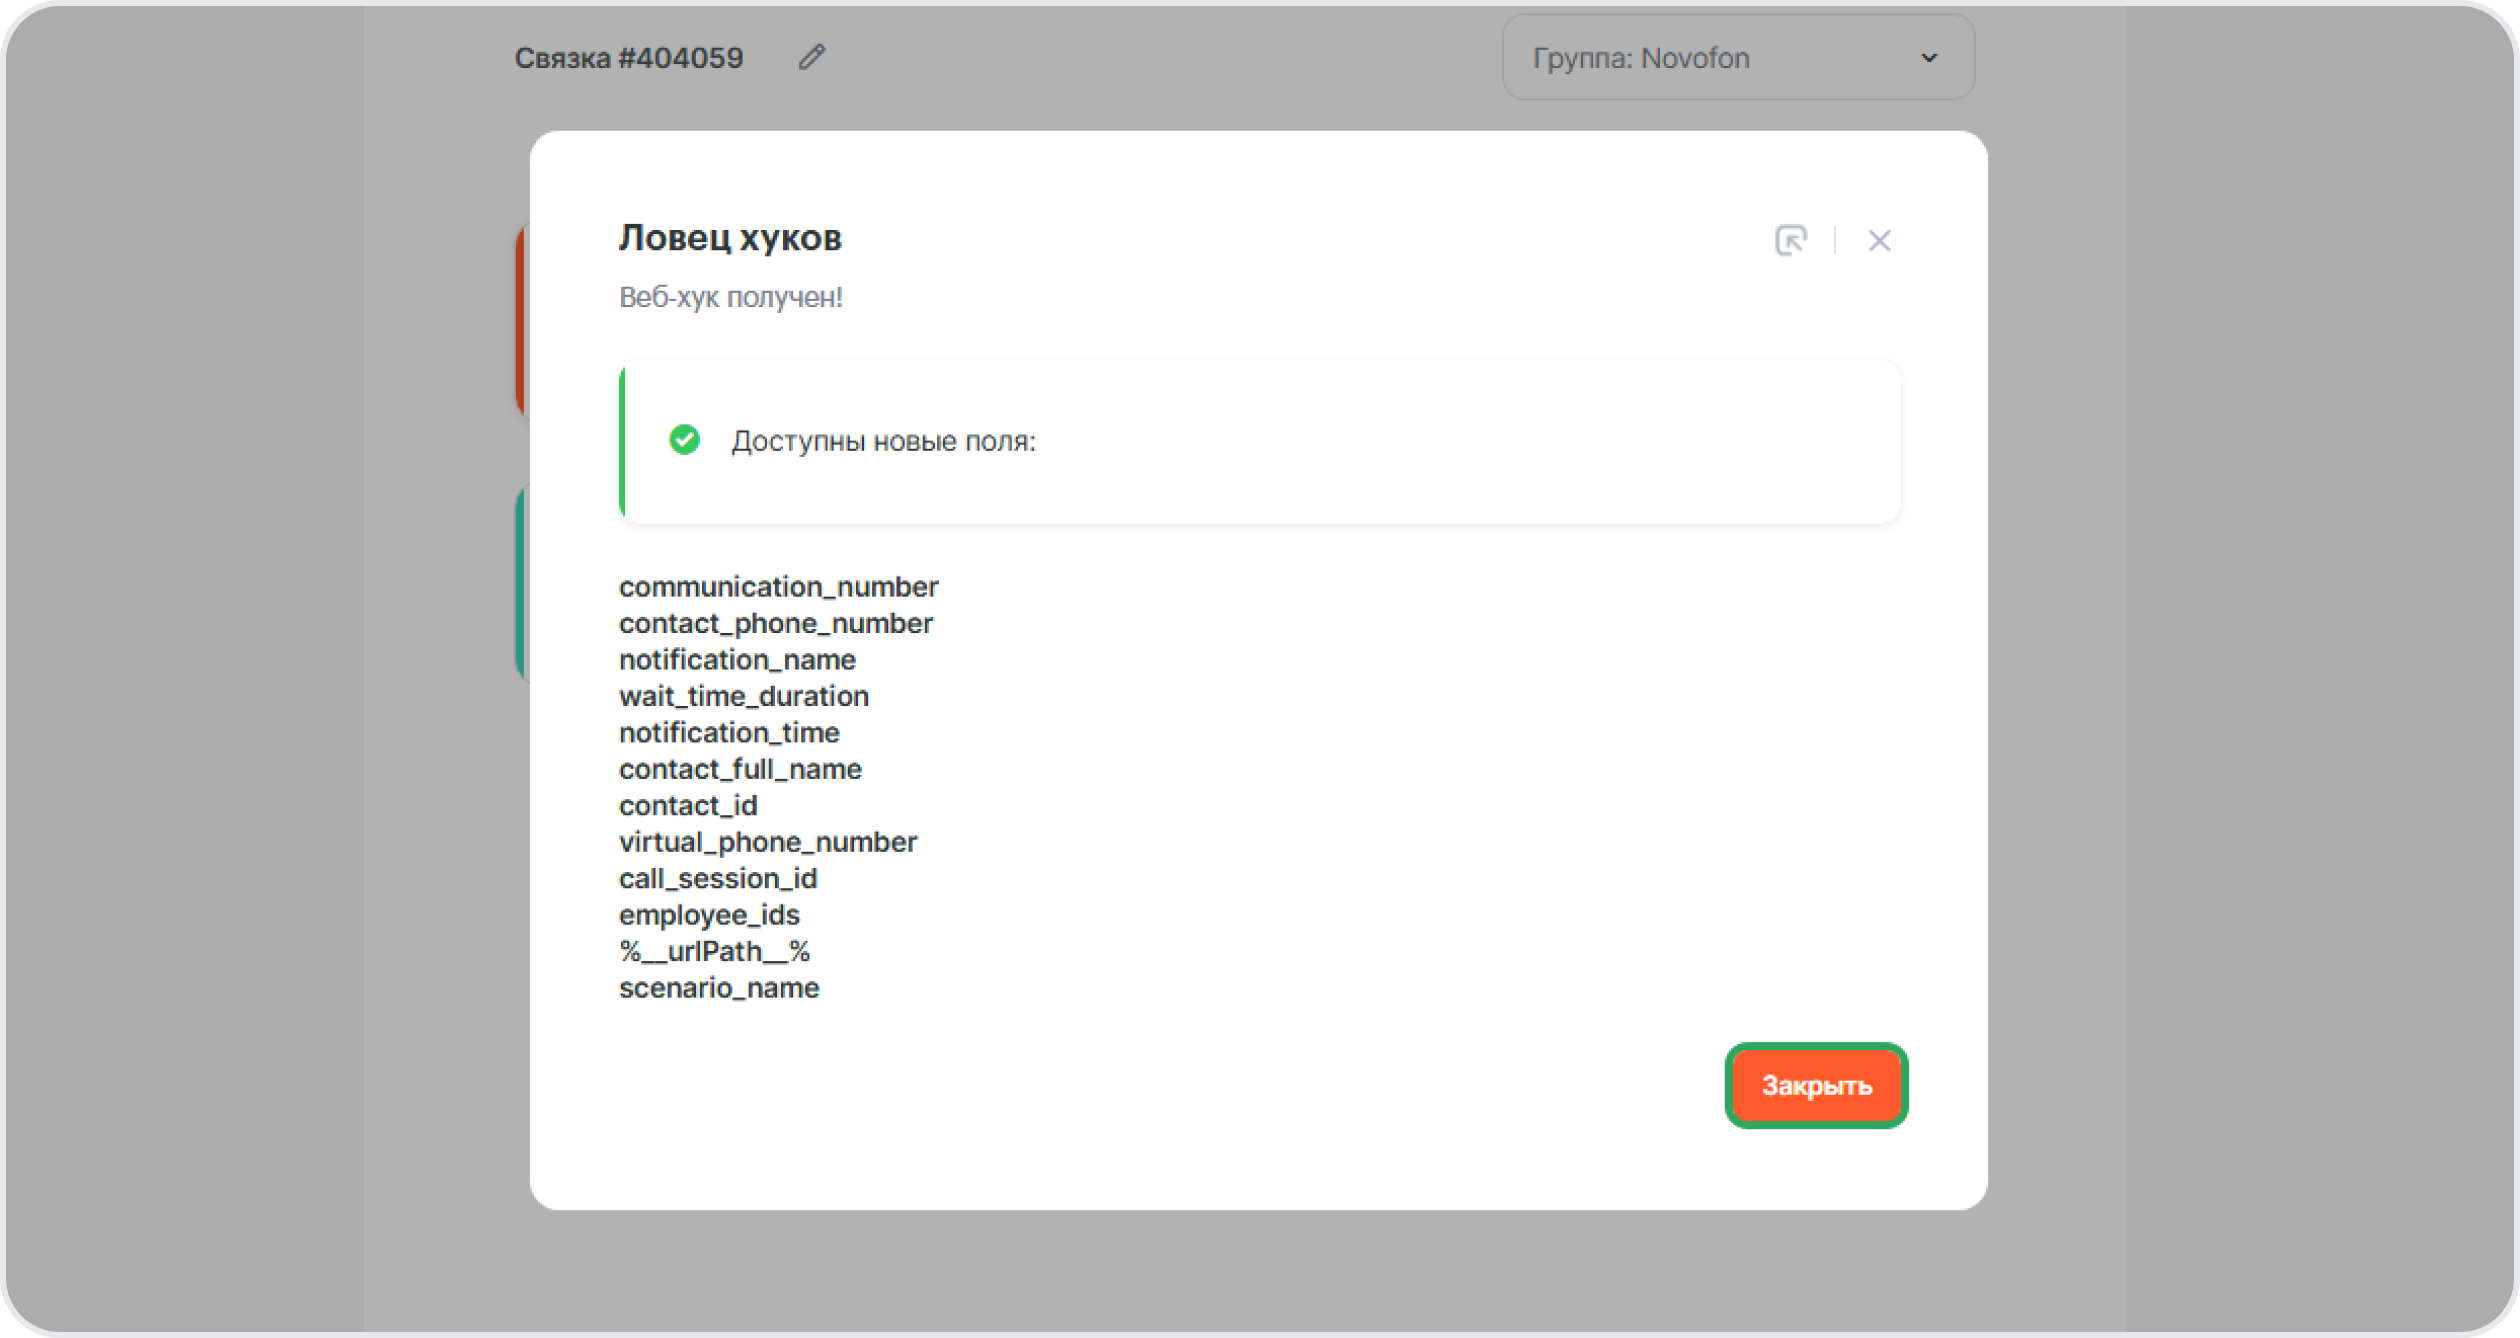
Task: Select the communication_number field
Action: (x=778, y=587)
